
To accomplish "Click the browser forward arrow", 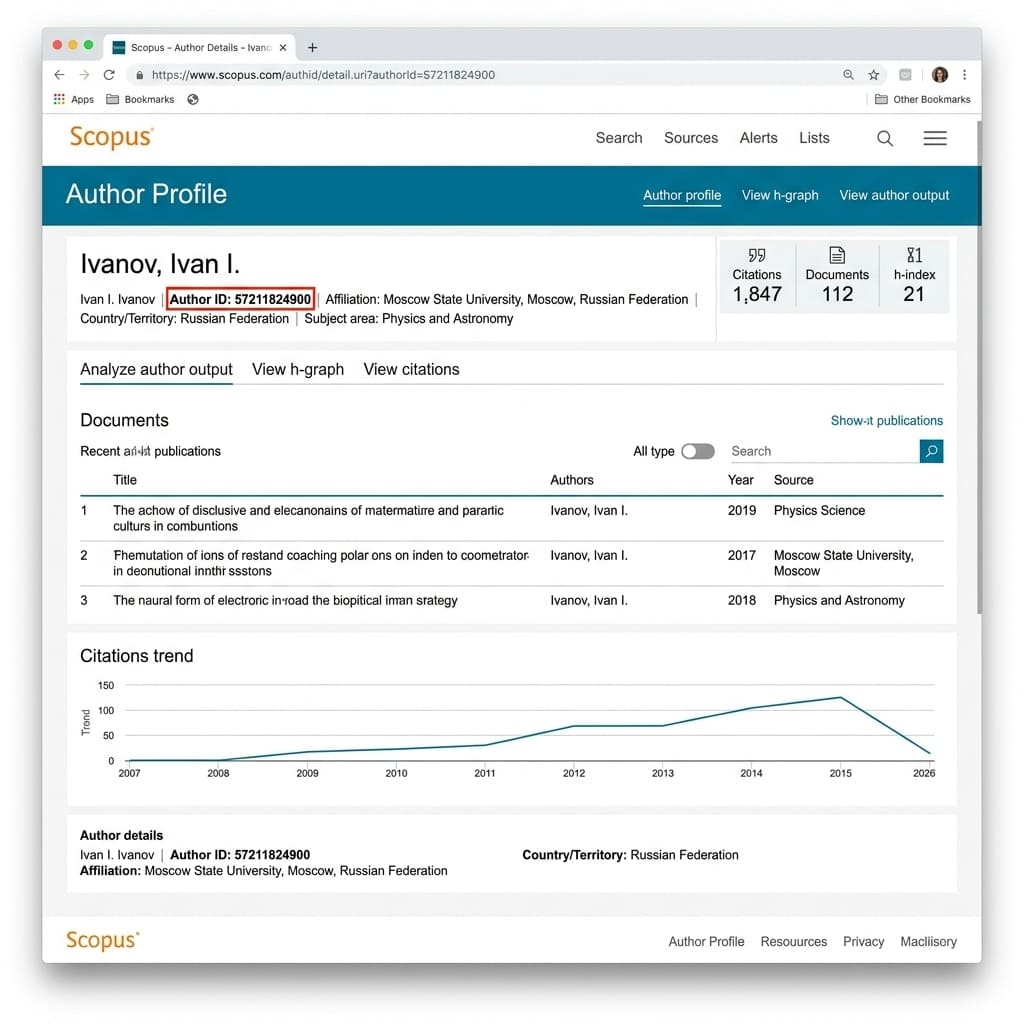I will click(84, 75).
